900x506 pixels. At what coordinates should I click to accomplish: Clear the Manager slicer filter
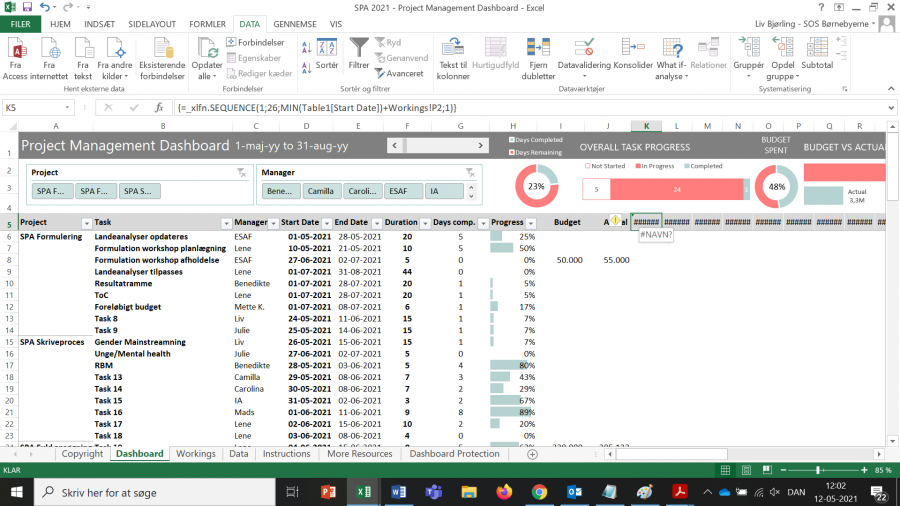470,172
